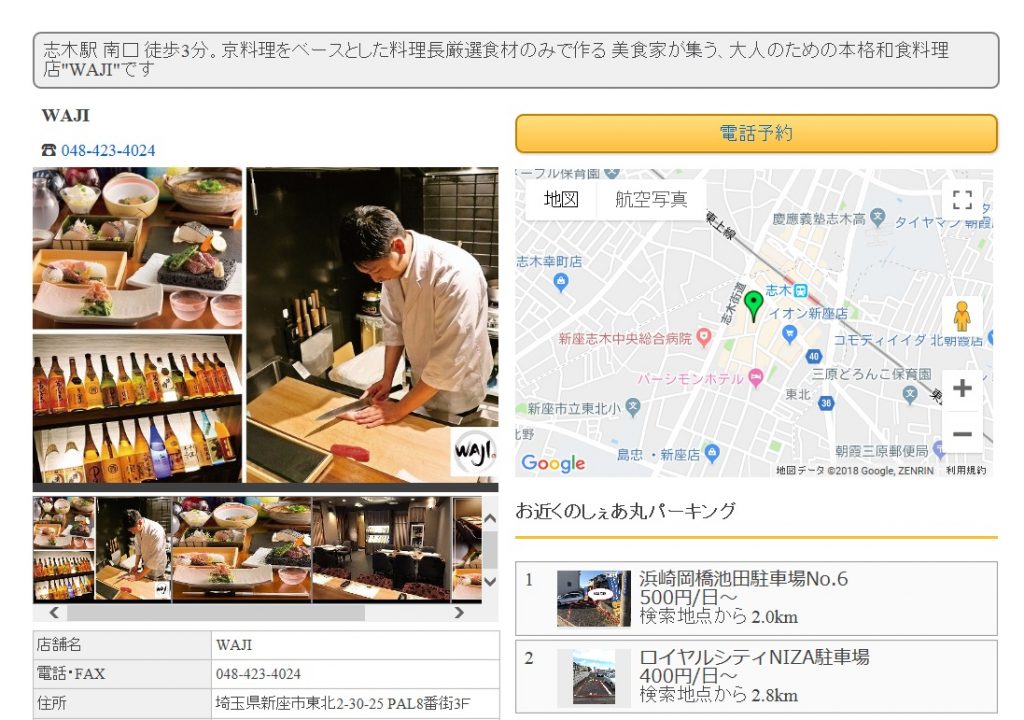
Task: Click gallery right scroll arrow
Action: point(459,612)
